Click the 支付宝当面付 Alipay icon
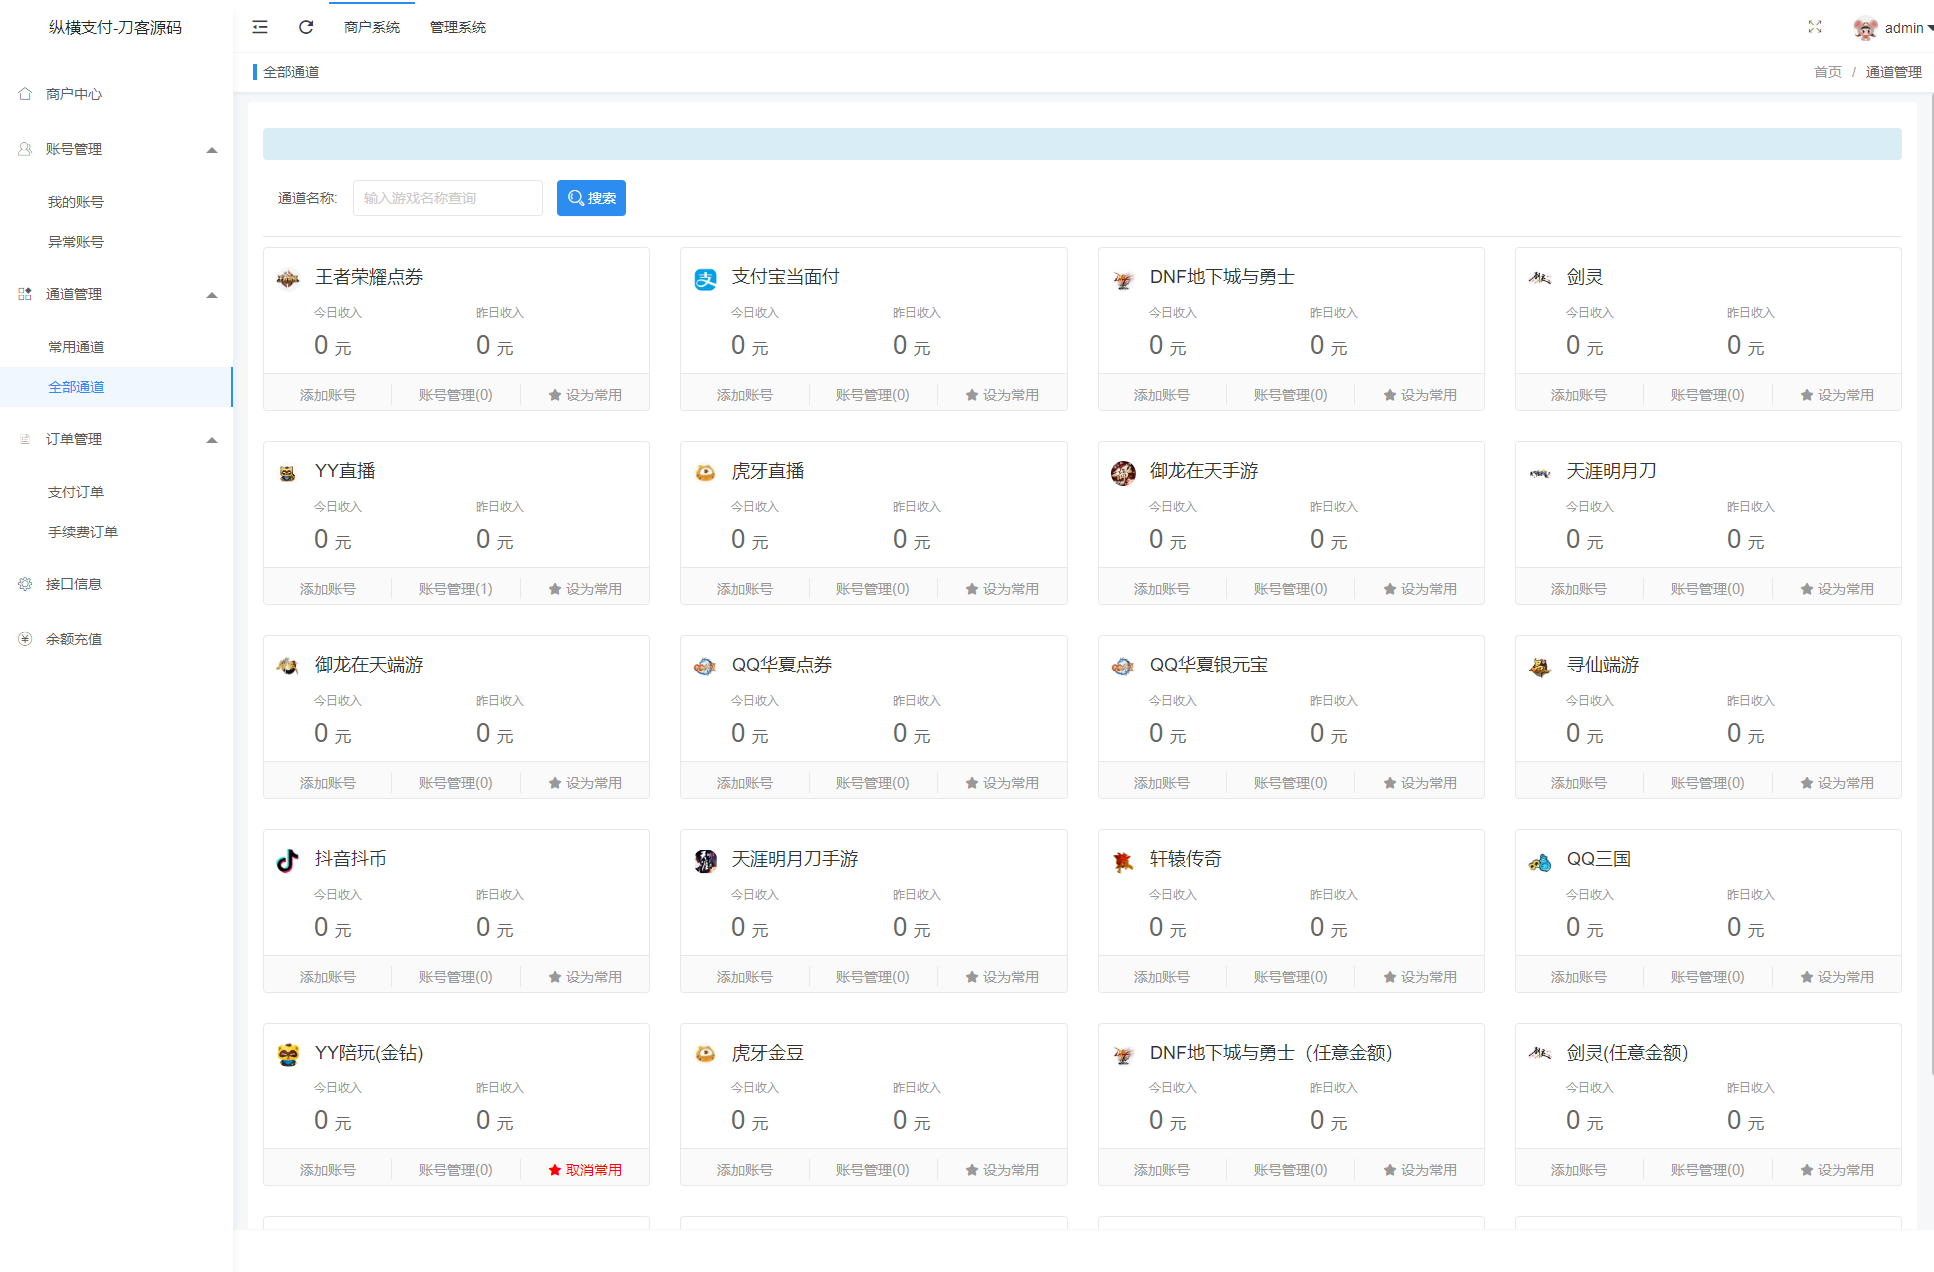This screenshot has width=1934, height=1272. 705,277
